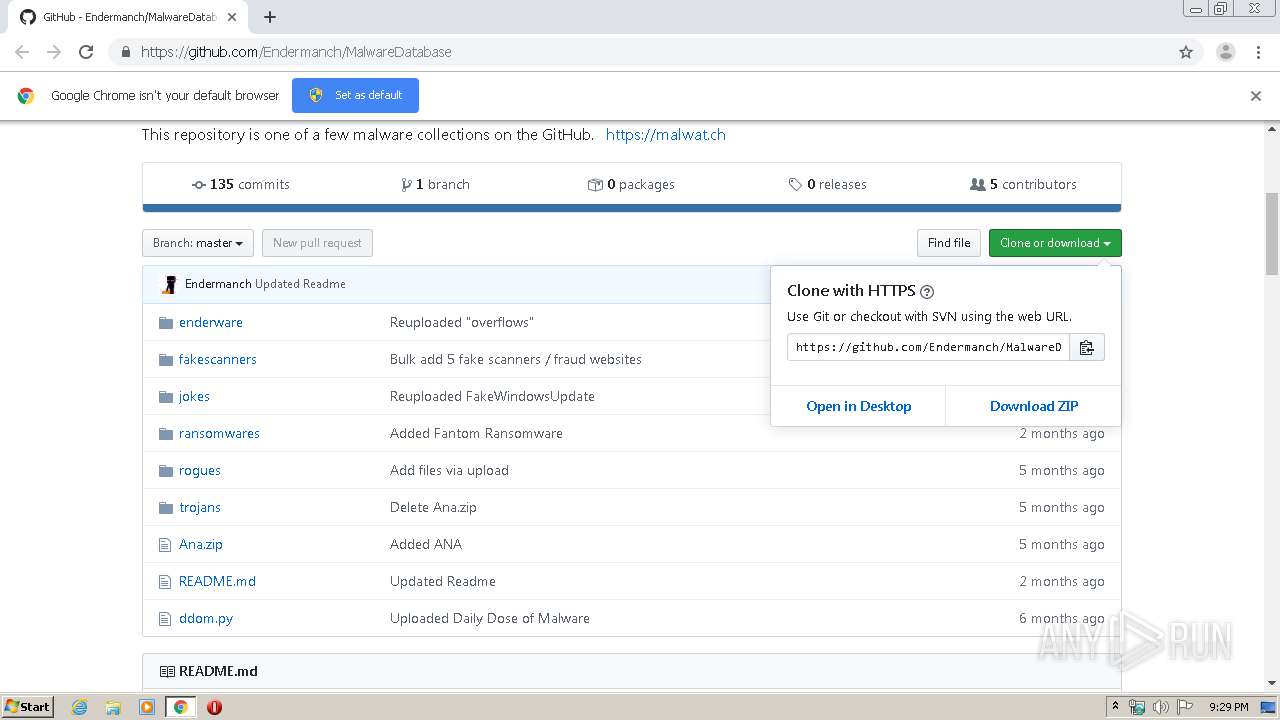Click the browser forward arrow
The height and width of the screenshot is (720, 1280).
(x=54, y=52)
